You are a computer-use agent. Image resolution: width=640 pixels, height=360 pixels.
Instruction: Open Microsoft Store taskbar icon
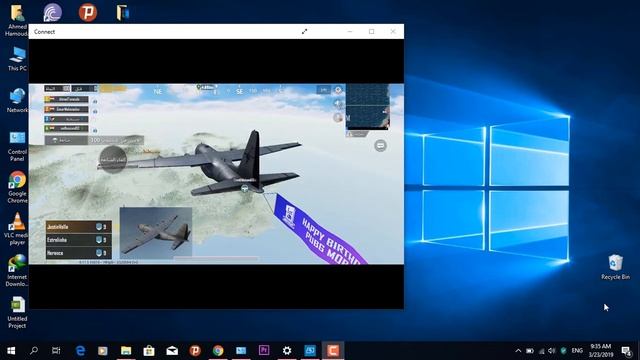[149, 351]
